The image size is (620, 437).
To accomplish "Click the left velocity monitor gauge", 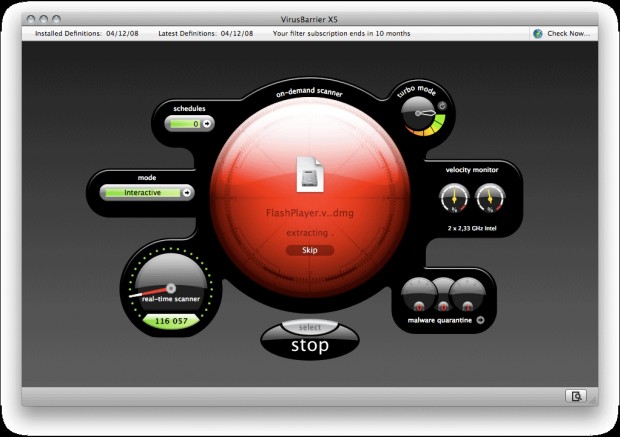I will point(453,201).
